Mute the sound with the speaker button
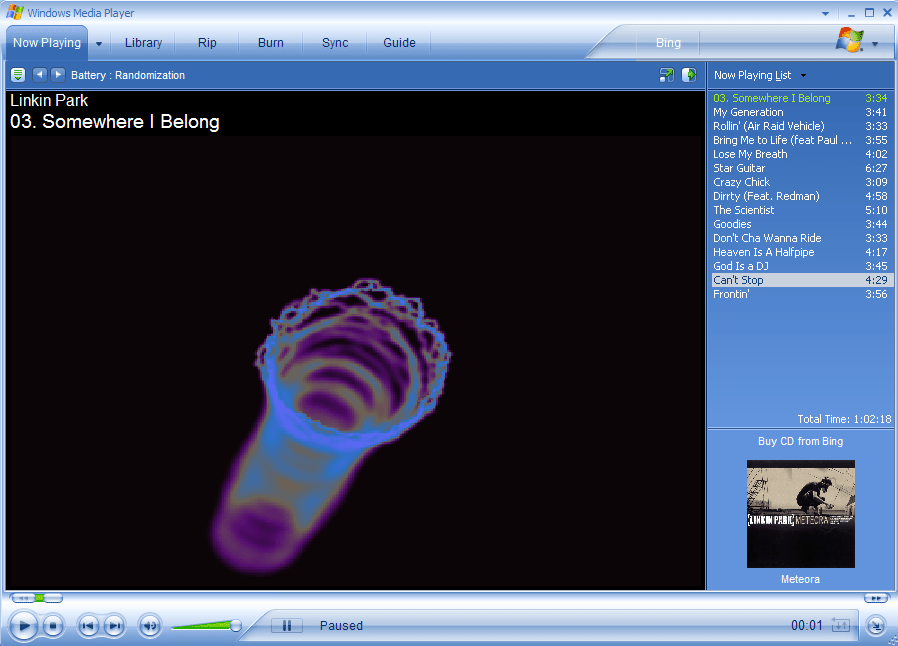 click(x=149, y=626)
